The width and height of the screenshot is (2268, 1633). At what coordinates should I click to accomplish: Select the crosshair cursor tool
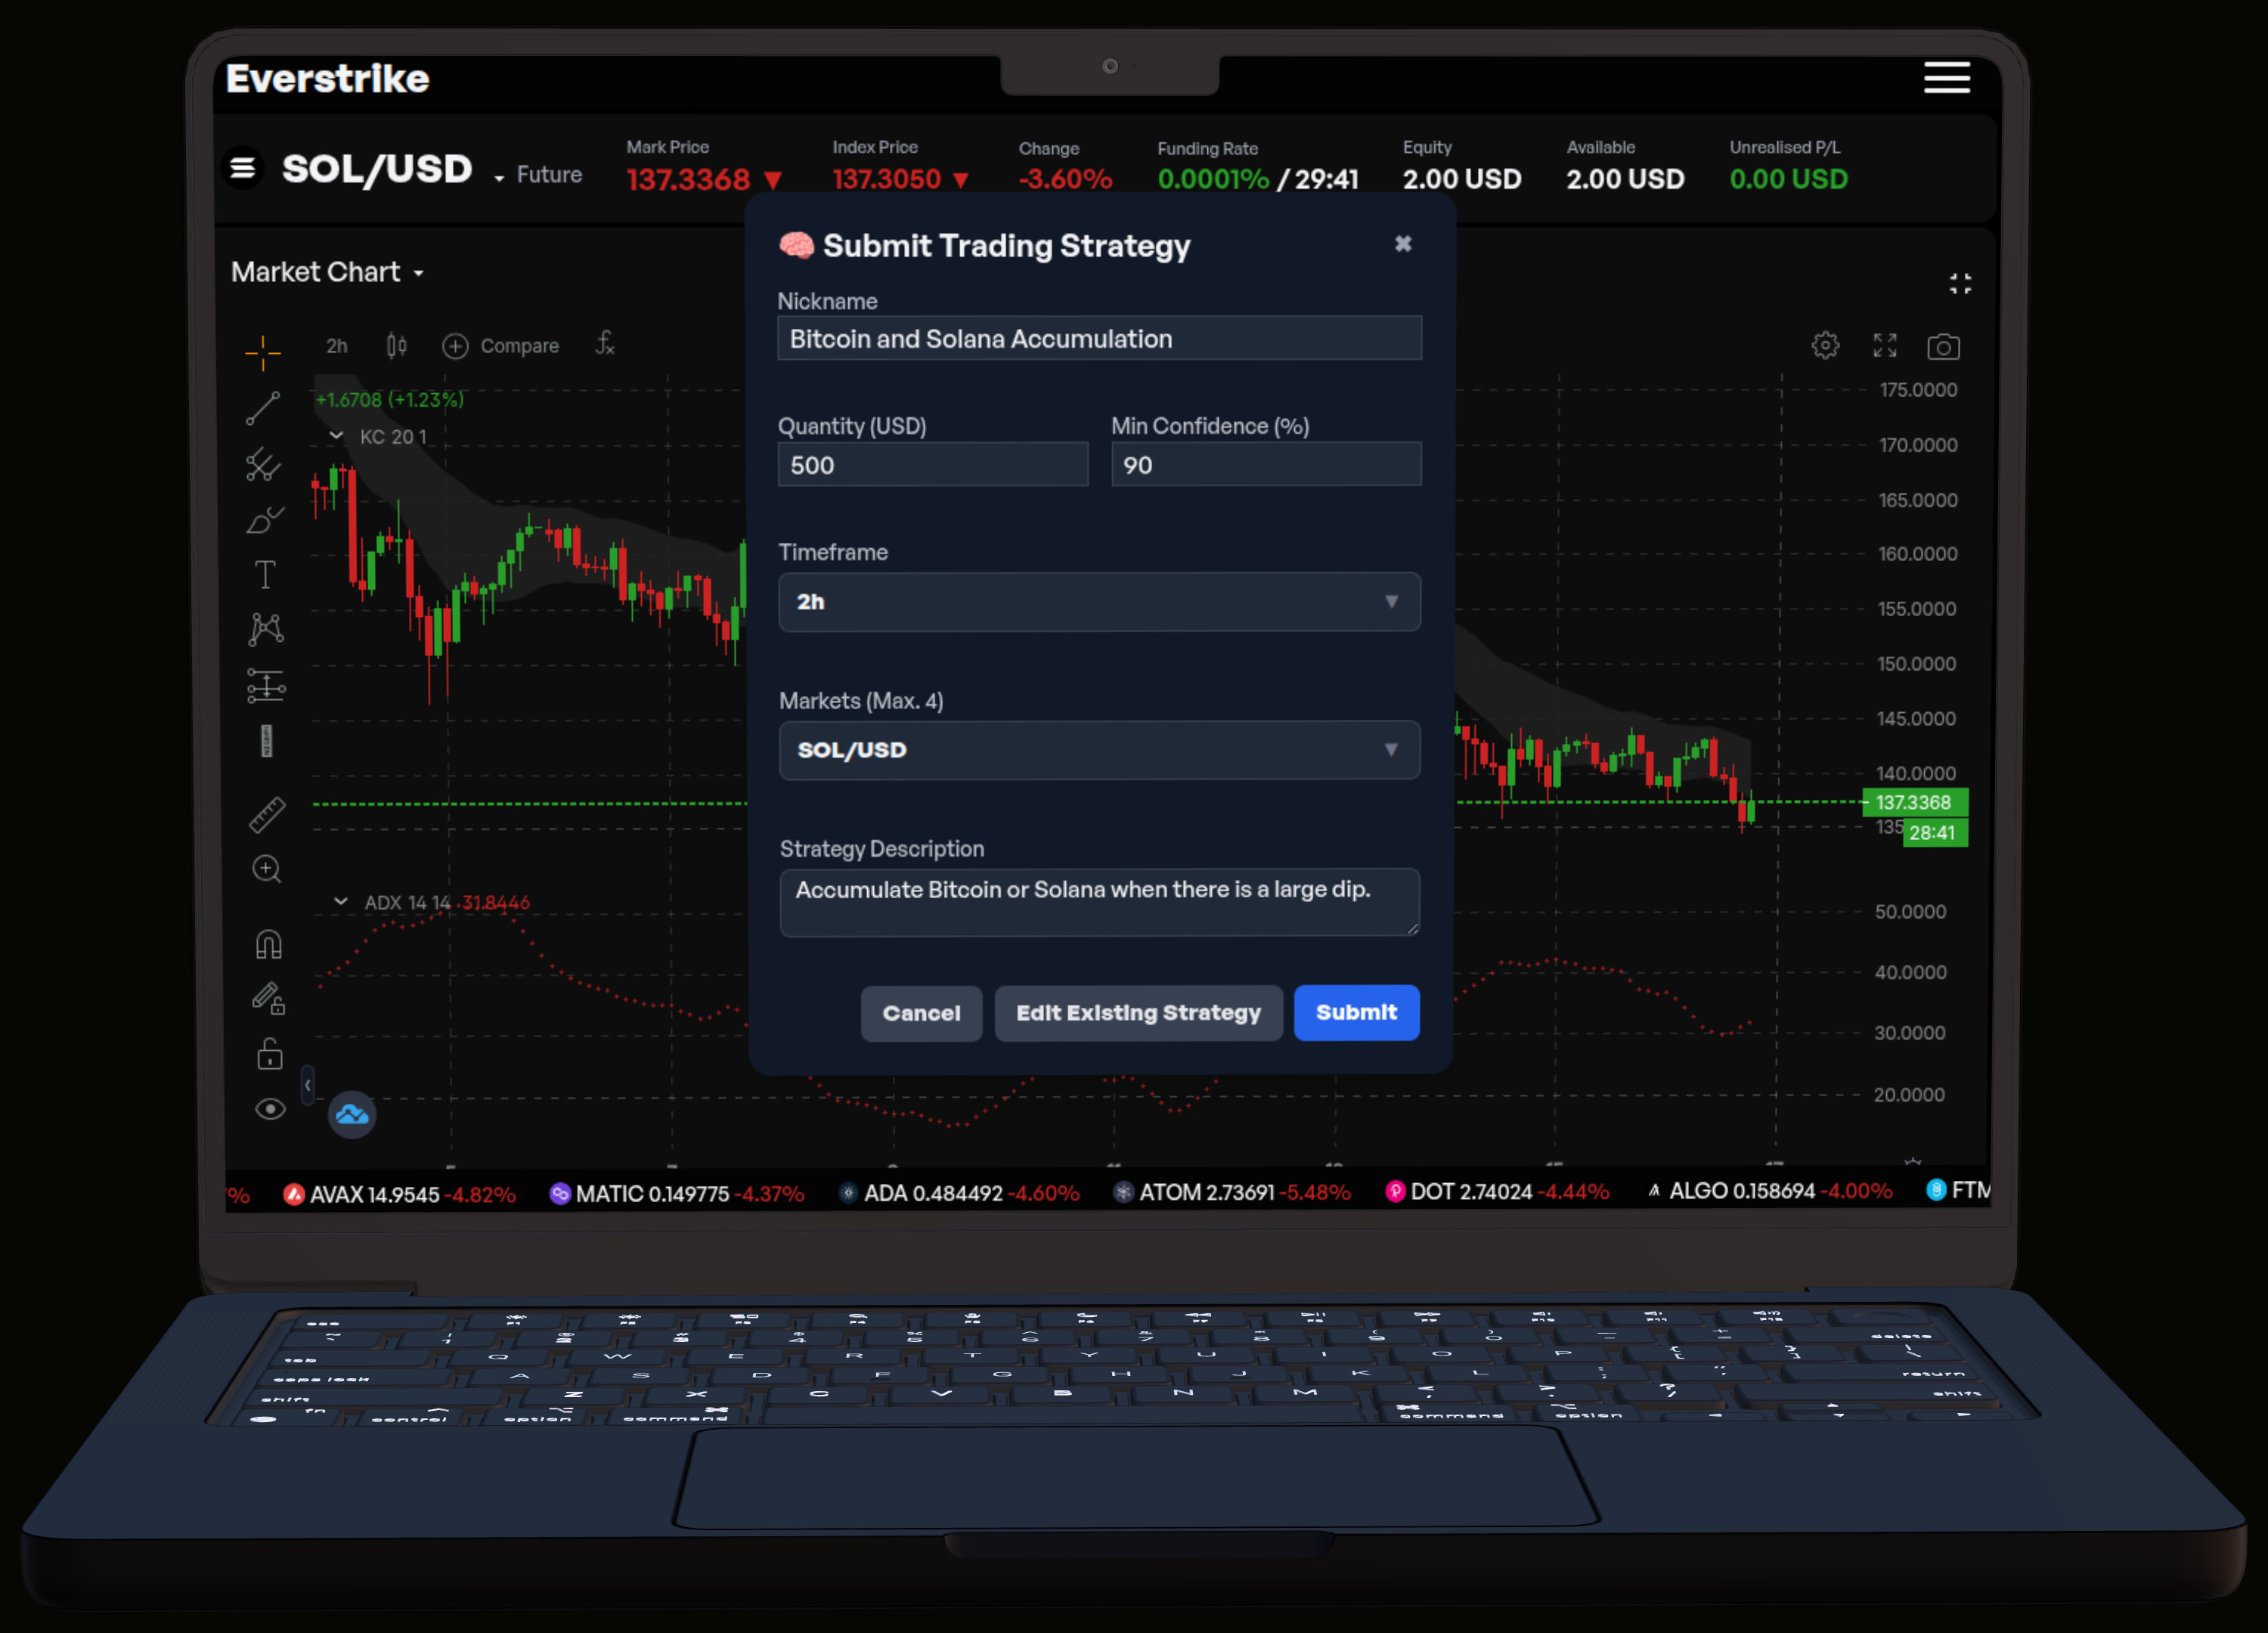pos(264,353)
